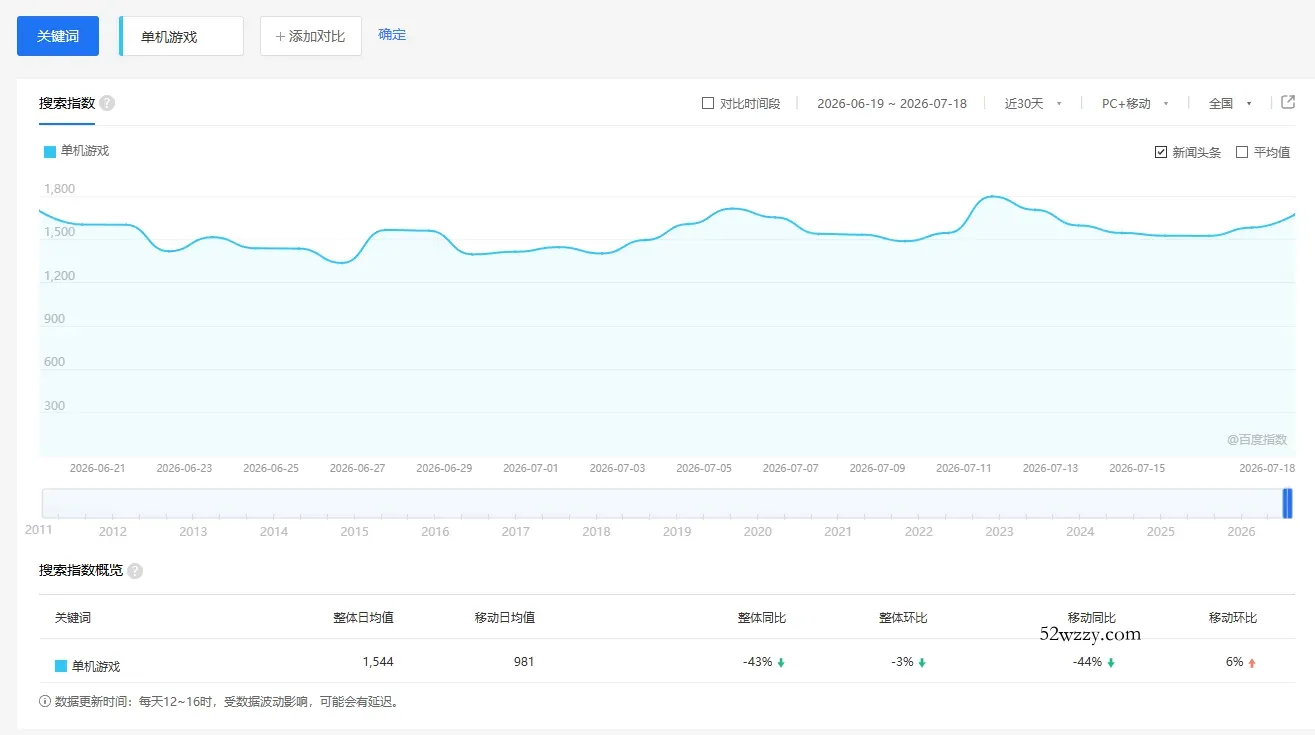Open the 全国 region dropdown
The image size is (1315, 735).
(1230, 103)
